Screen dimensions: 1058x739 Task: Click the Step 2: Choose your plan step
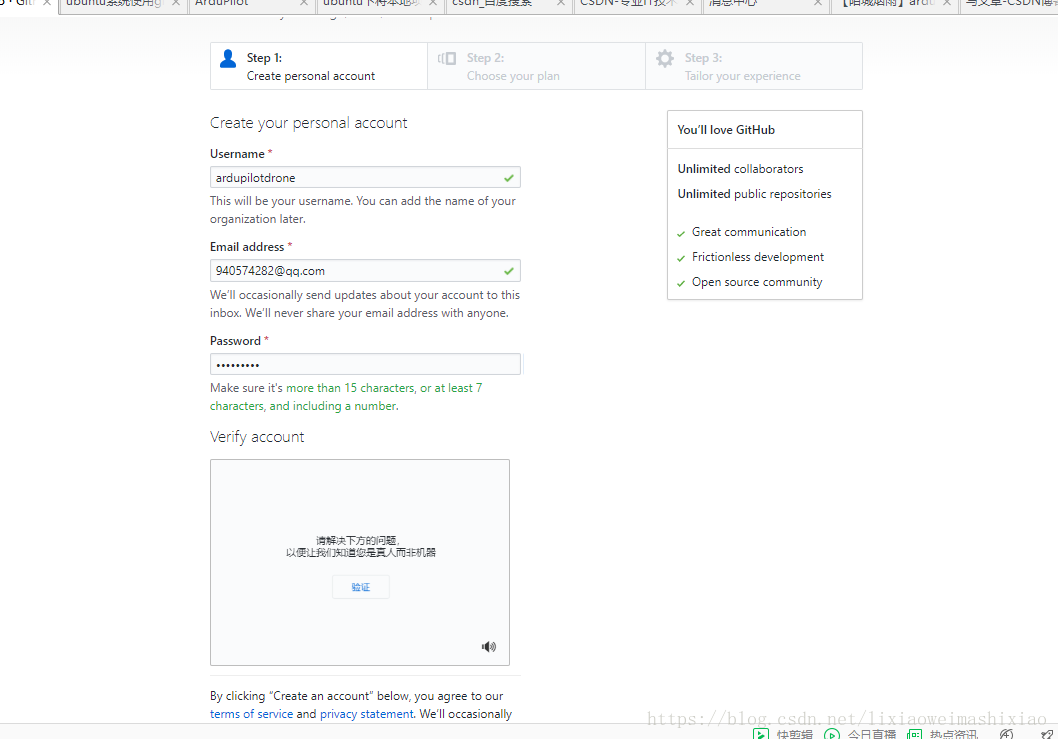coord(536,66)
